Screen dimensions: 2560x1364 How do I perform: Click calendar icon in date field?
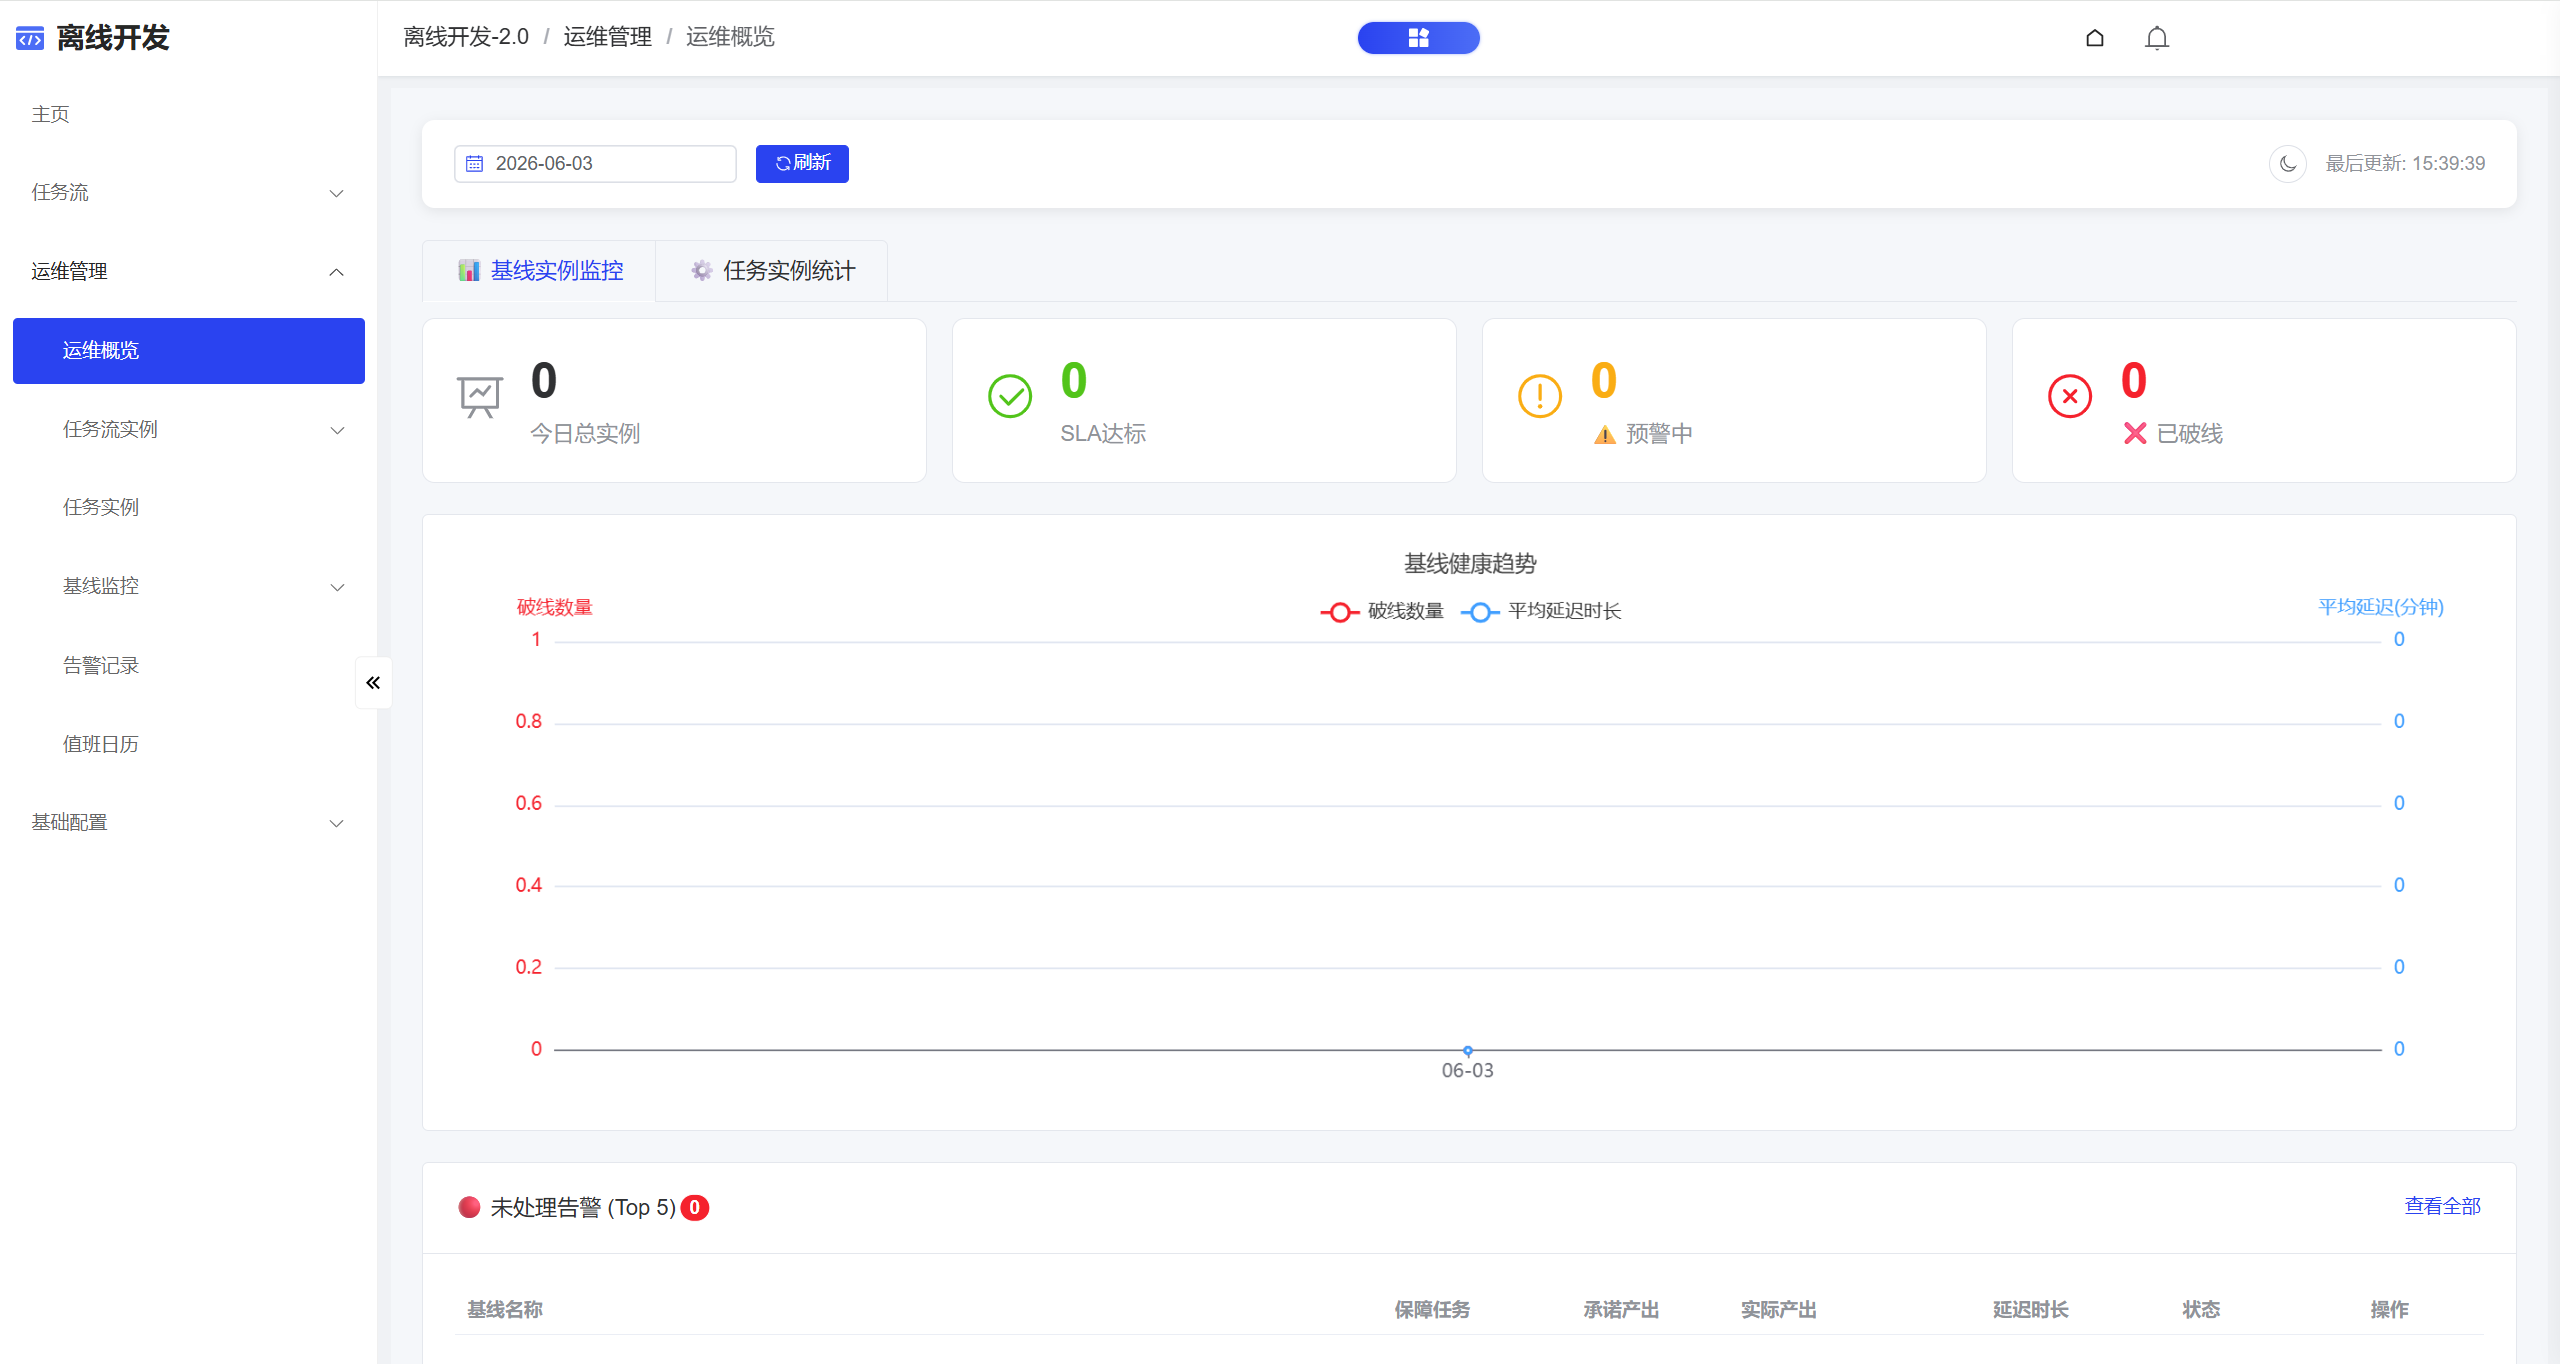tap(475, 164)
